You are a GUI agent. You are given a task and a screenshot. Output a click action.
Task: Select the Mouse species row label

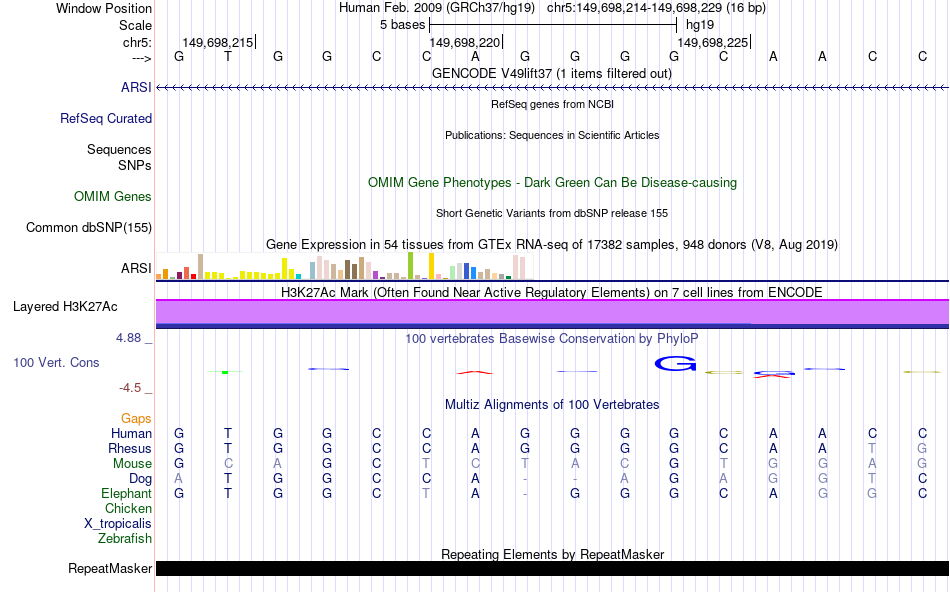132,464
